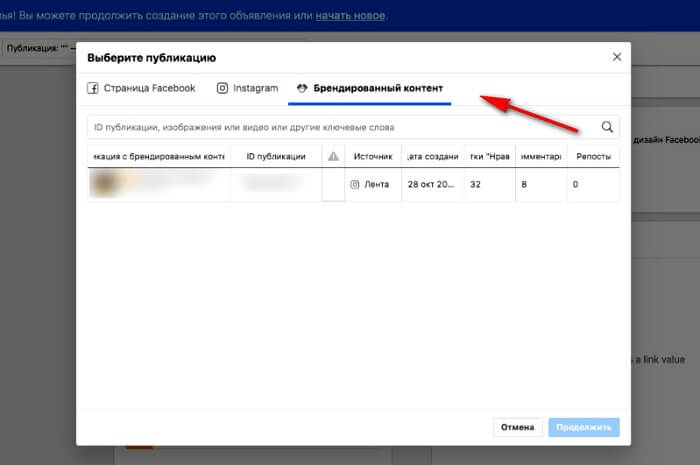The width and height of the screenshot is (700, 465).
Task: Select the Брендированный контент tab
Action: 369,88
